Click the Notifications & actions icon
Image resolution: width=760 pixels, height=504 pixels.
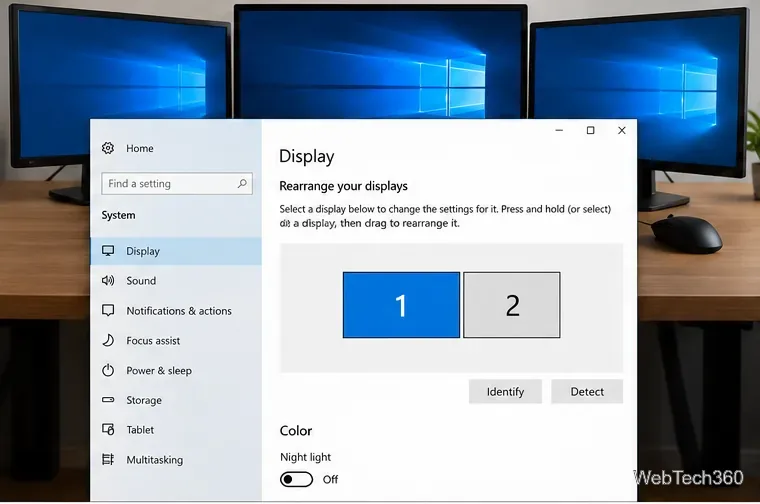[x=108, y=310]
